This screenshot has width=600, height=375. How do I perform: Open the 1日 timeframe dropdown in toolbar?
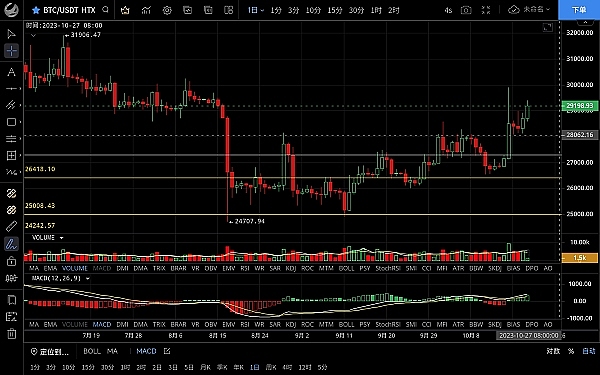point(256,10)
